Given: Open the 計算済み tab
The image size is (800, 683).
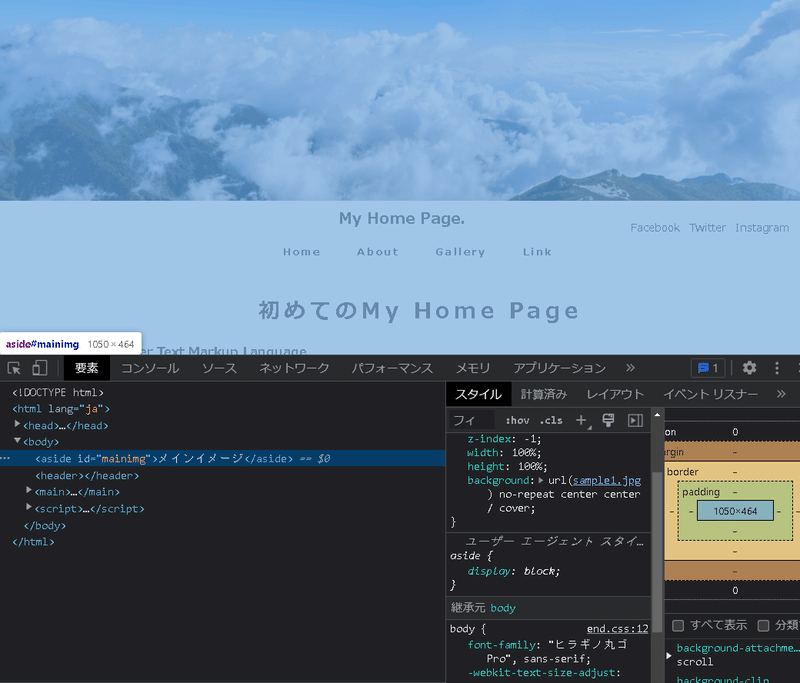Looking at the screenshot, I should point(543,394).
